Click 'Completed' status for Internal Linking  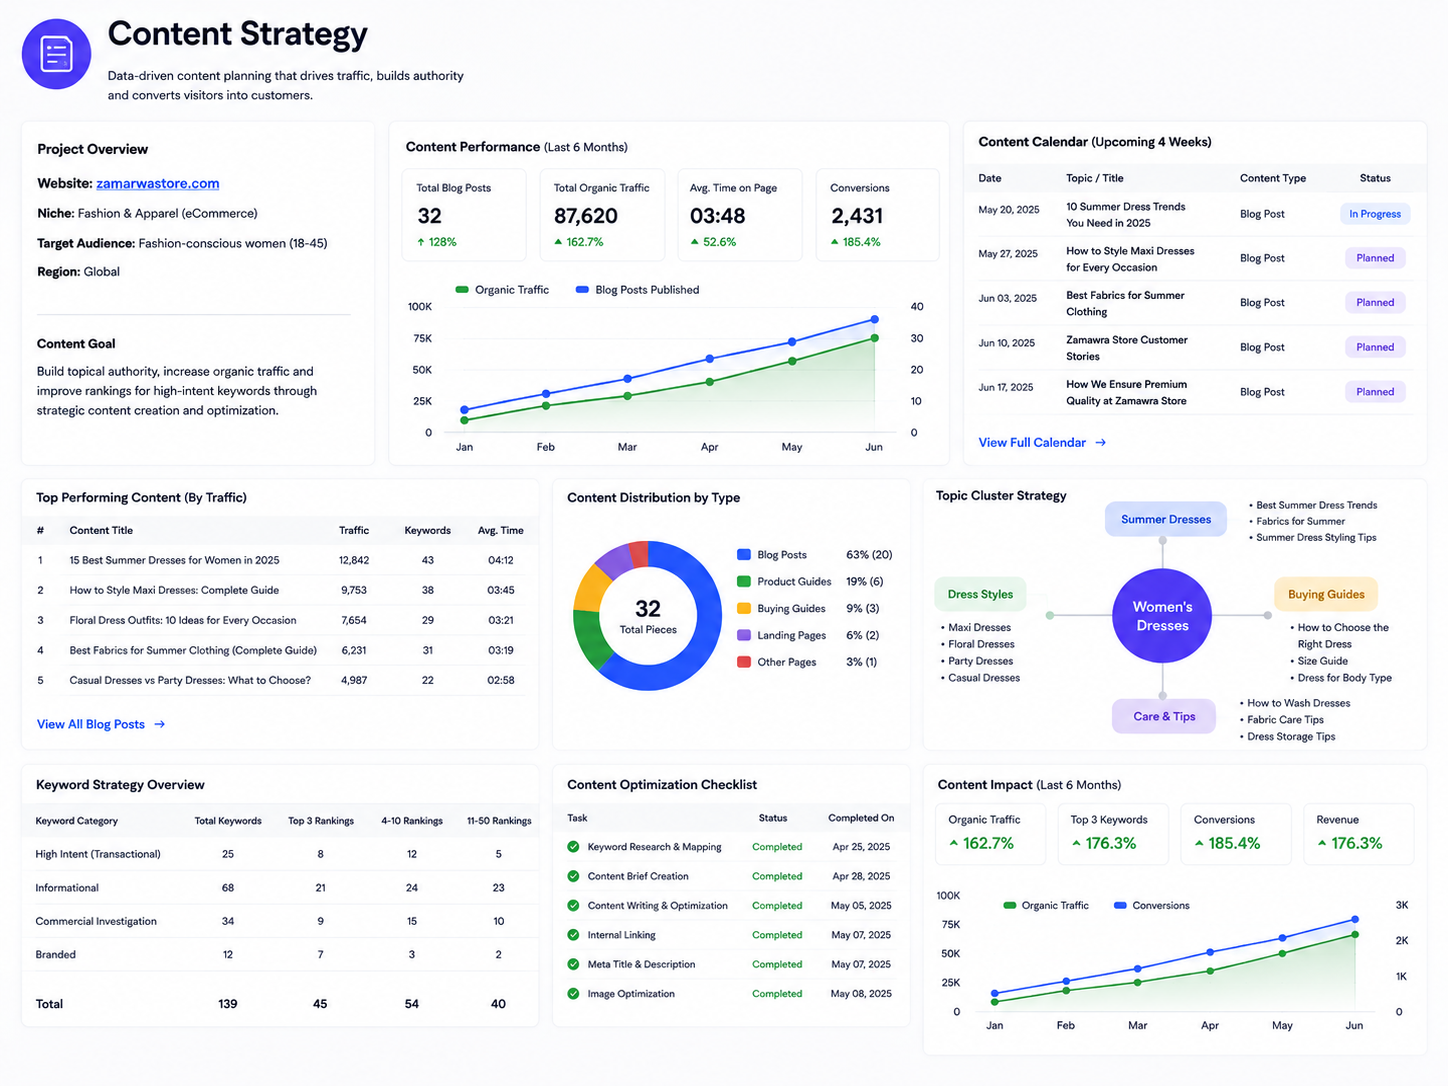pos(777,935)
